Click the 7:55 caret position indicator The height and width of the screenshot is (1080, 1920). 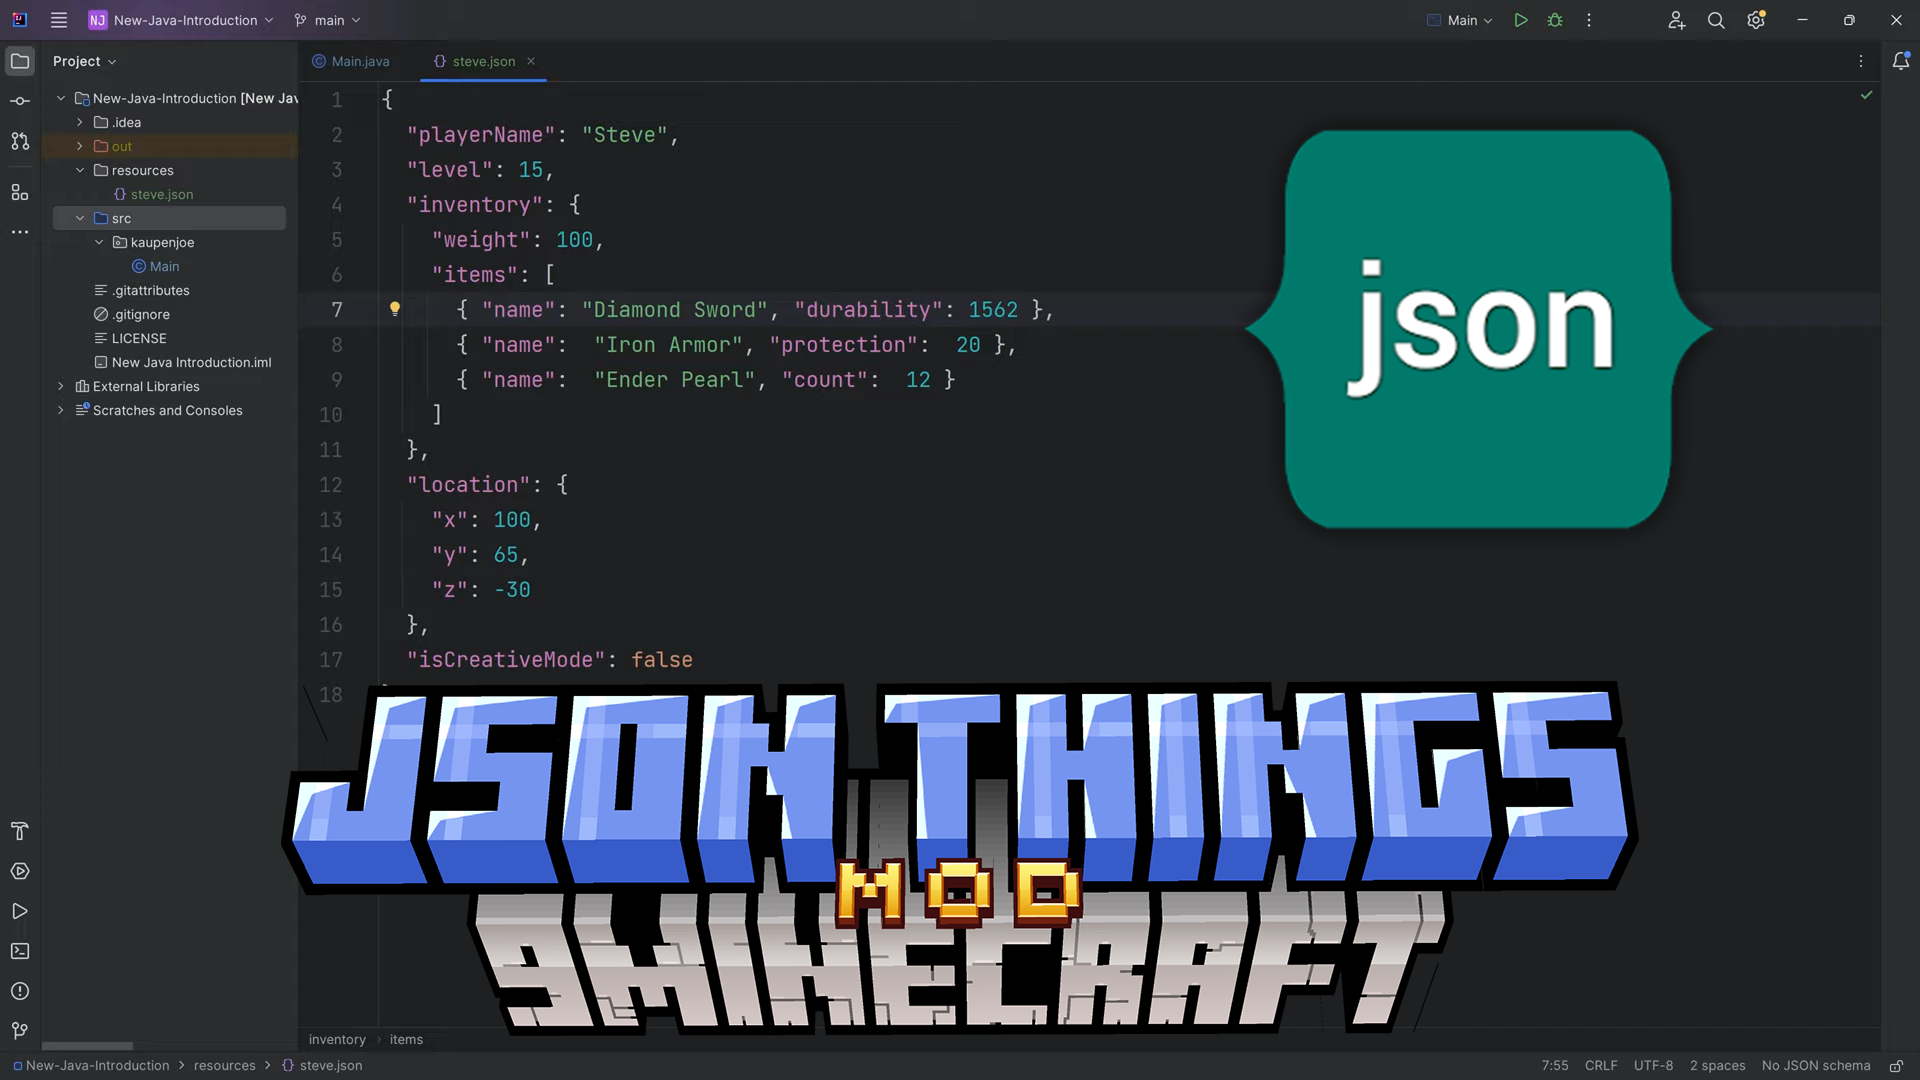[1555, 1066]
